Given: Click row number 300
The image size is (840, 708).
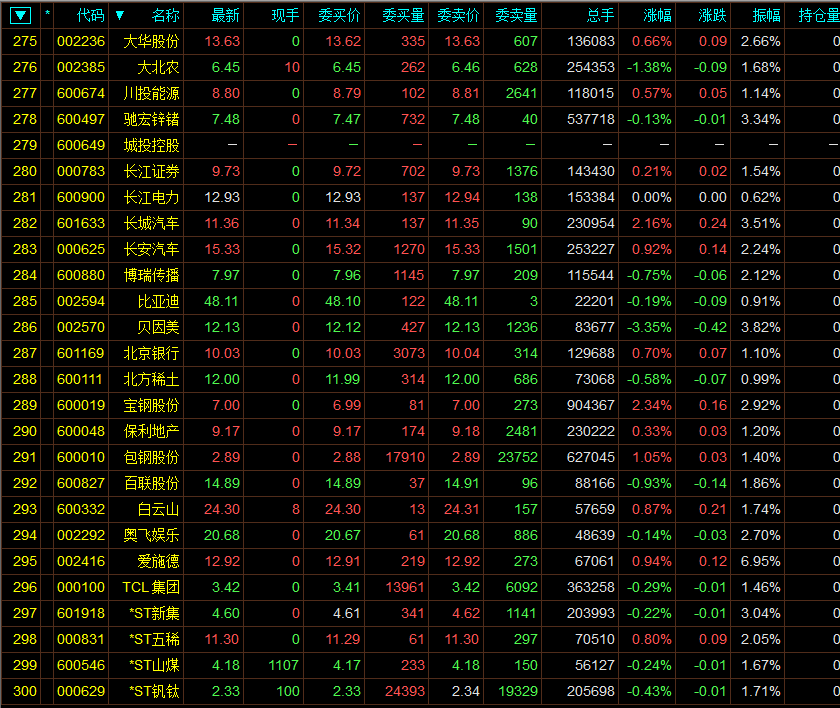Looking at the screenshot, I should 25,691.
